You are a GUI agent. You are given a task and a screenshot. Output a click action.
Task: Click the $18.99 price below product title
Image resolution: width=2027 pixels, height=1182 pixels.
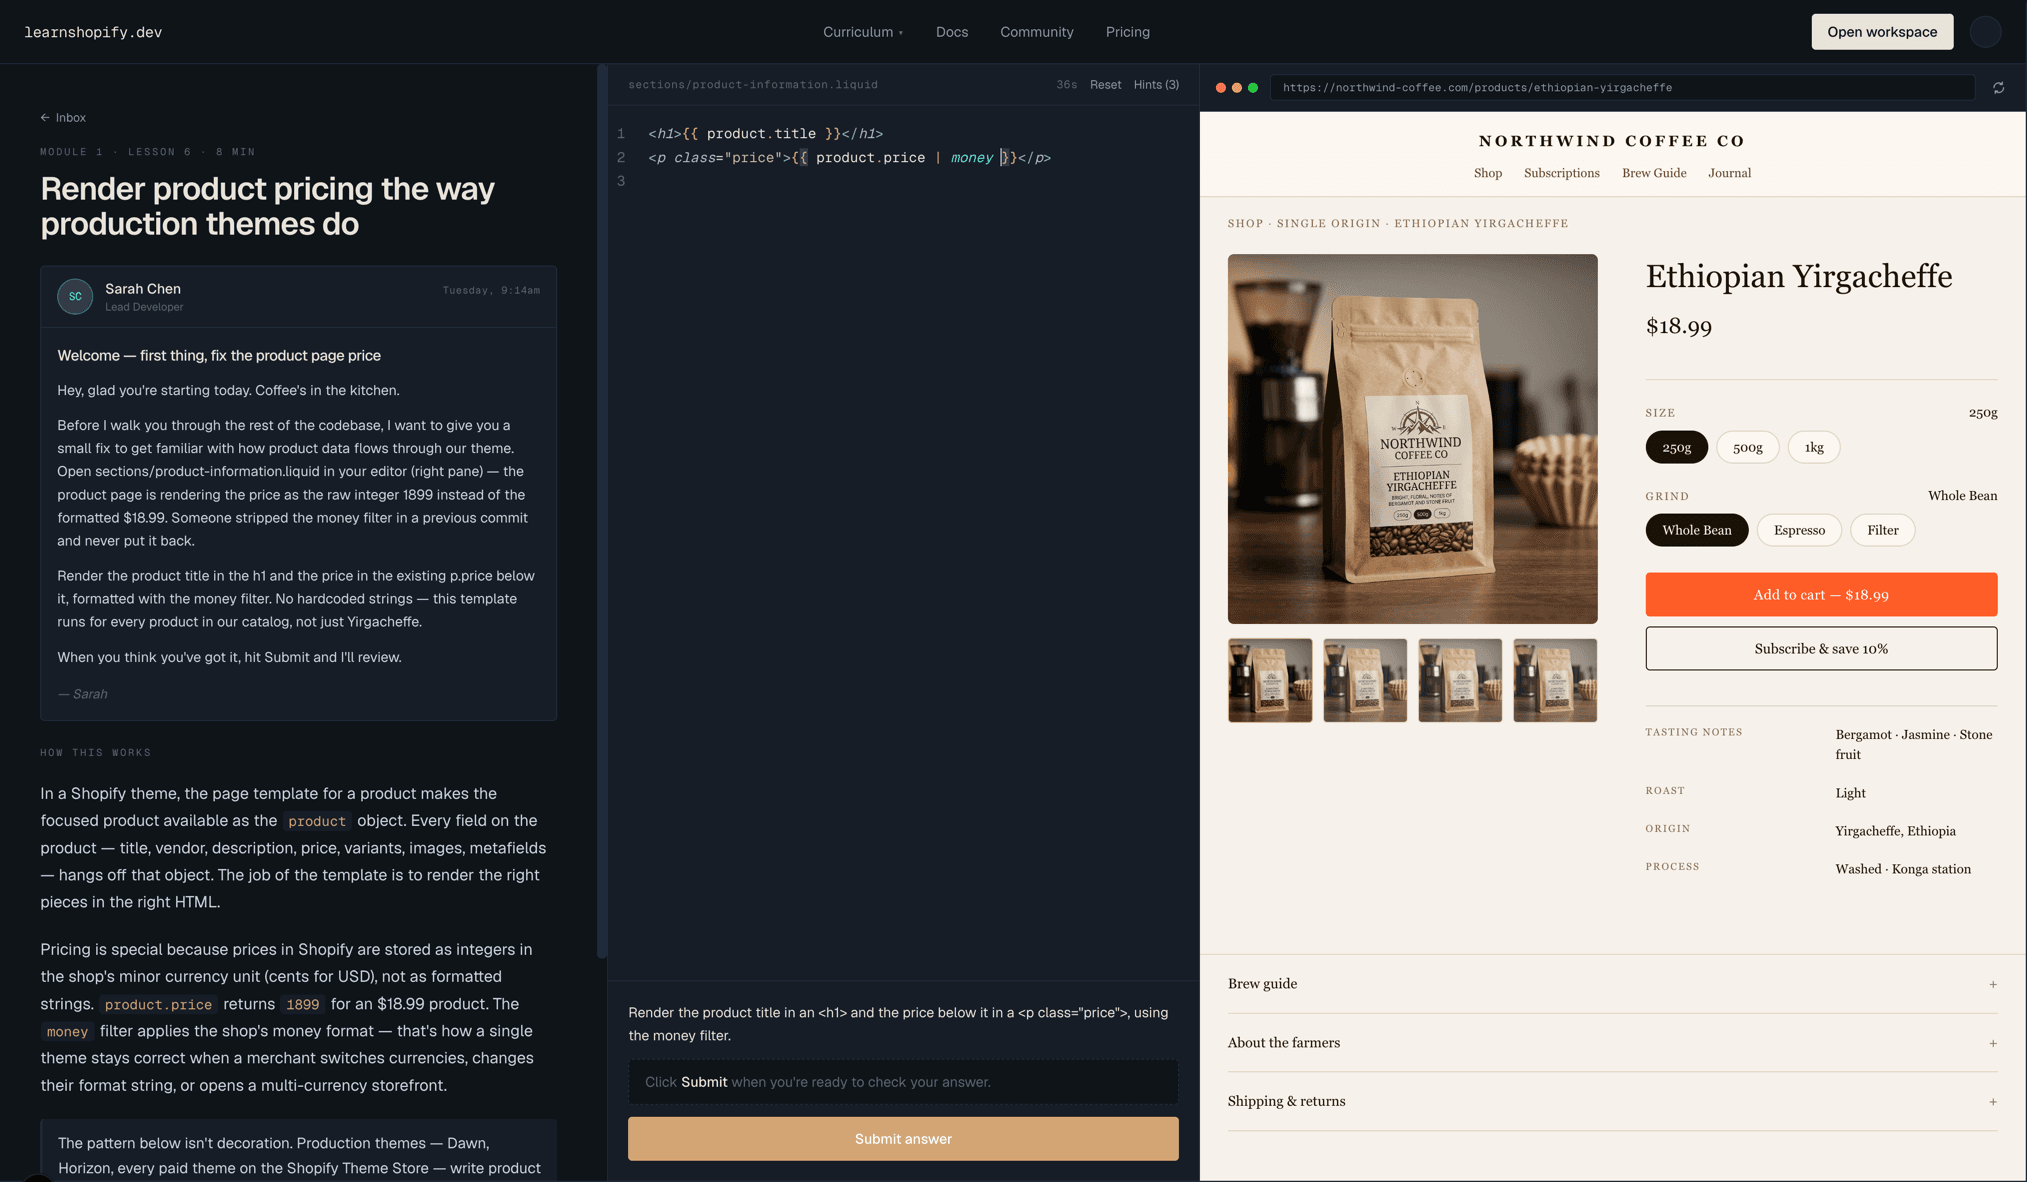coord(1678,327)
